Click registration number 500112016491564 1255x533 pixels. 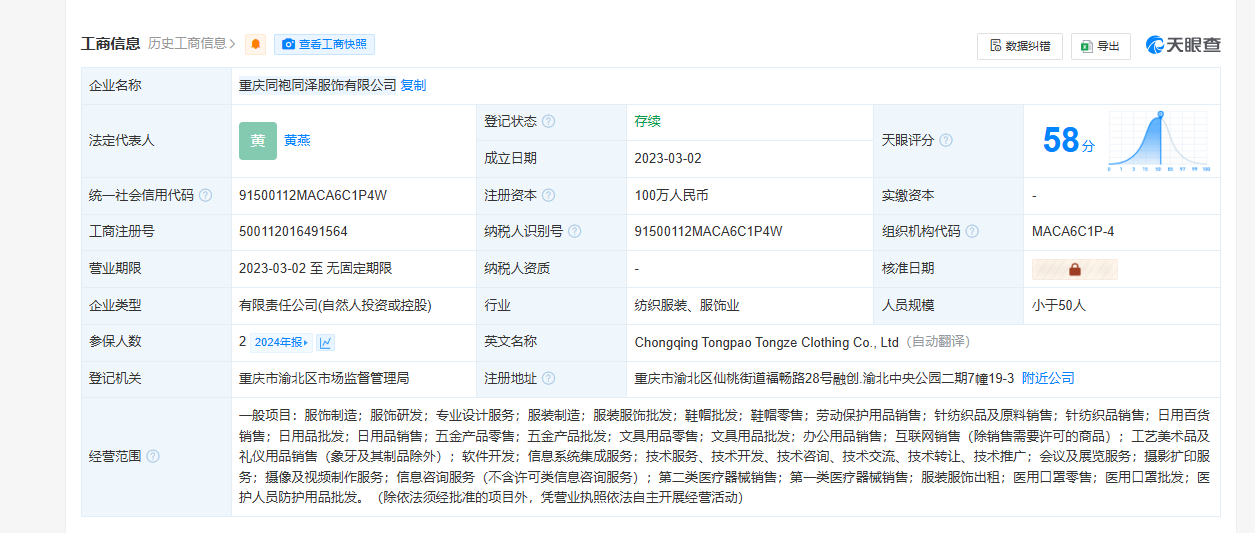(293, 231)
